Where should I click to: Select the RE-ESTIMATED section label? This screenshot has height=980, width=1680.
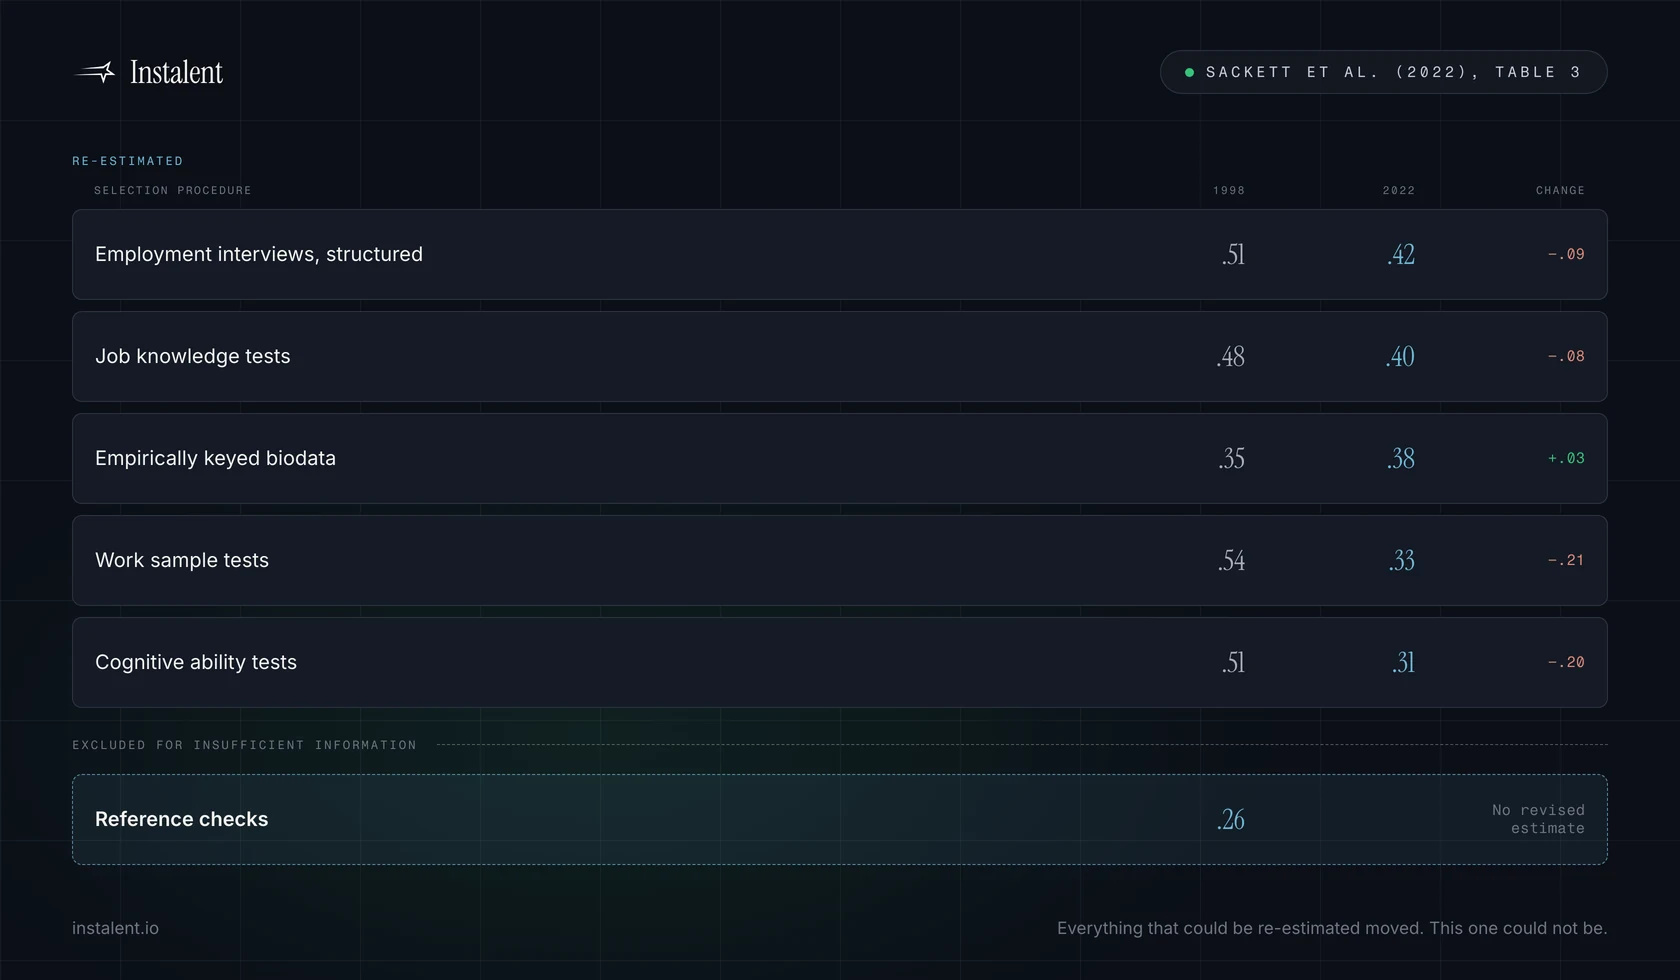[127, 161]
